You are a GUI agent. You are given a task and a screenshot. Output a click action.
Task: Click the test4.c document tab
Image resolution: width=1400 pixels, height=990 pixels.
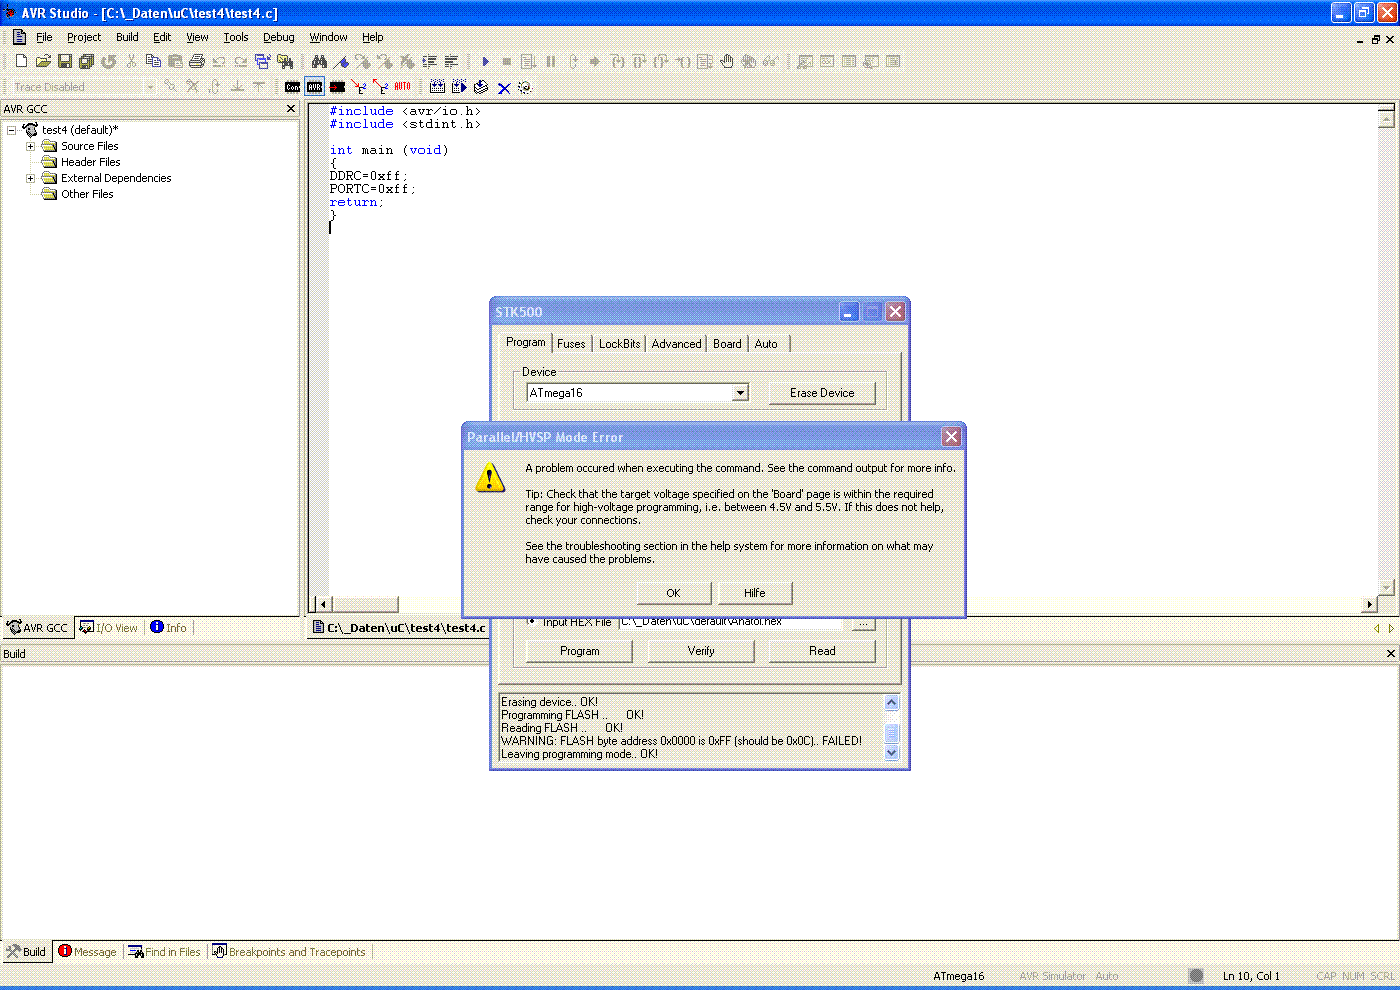point(399,628)
